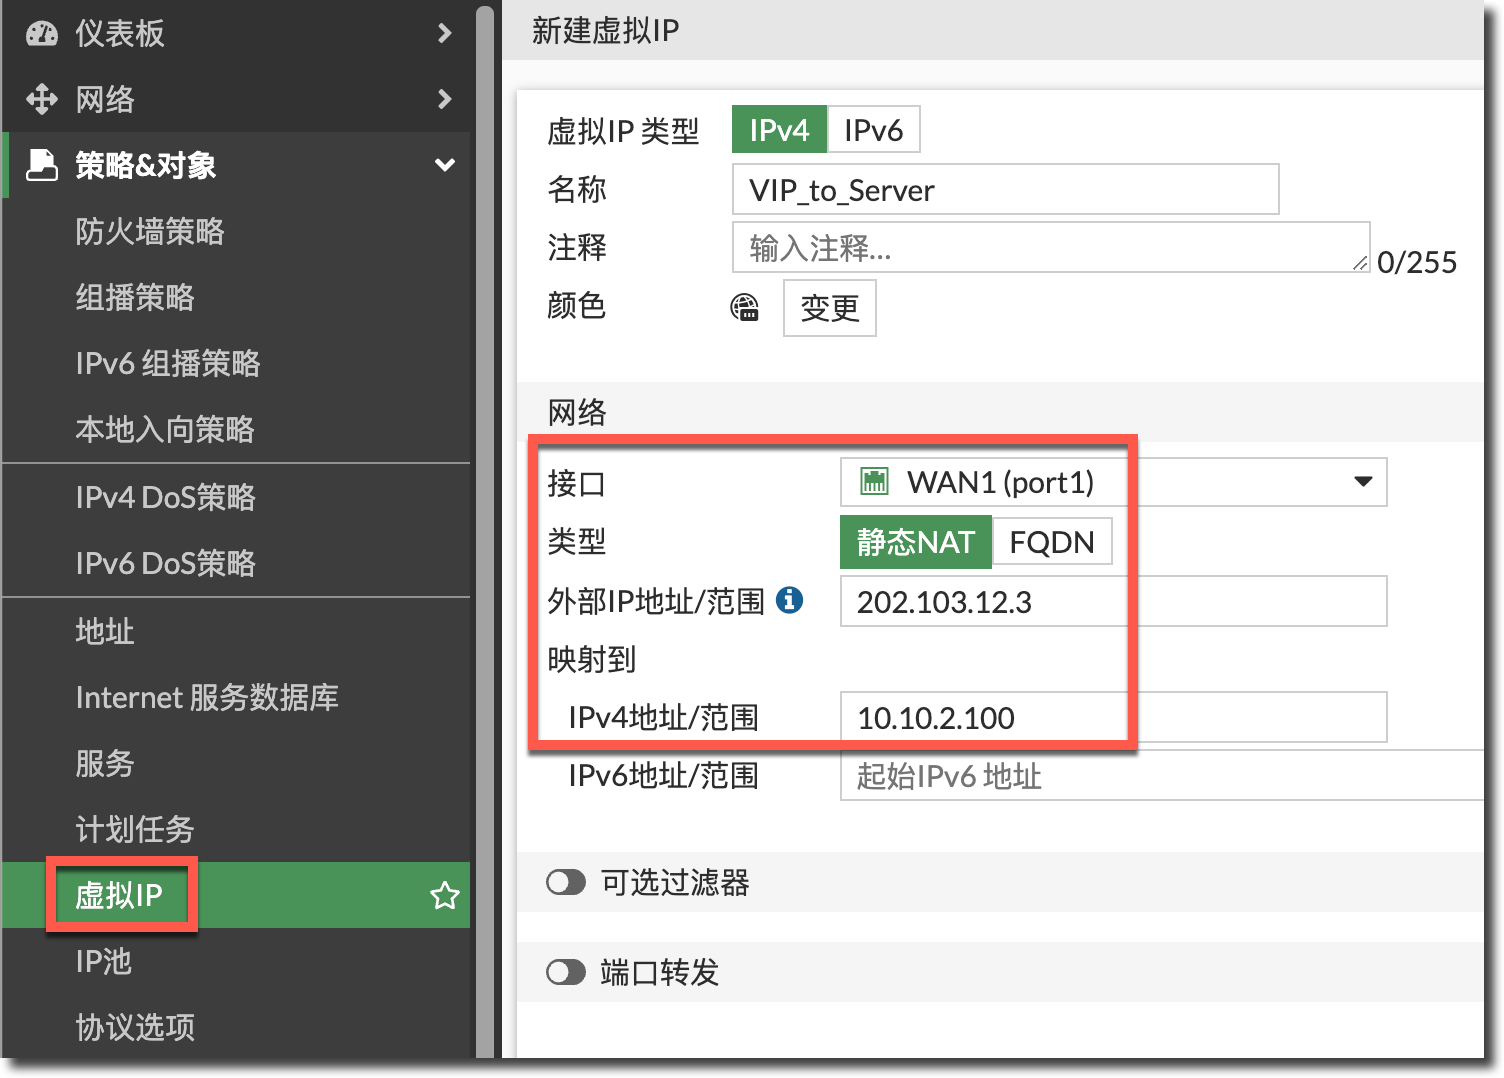Go to the 地址 page
Image resolution: width=1504 pixels, height=1078 pixels.
(105, 631)
